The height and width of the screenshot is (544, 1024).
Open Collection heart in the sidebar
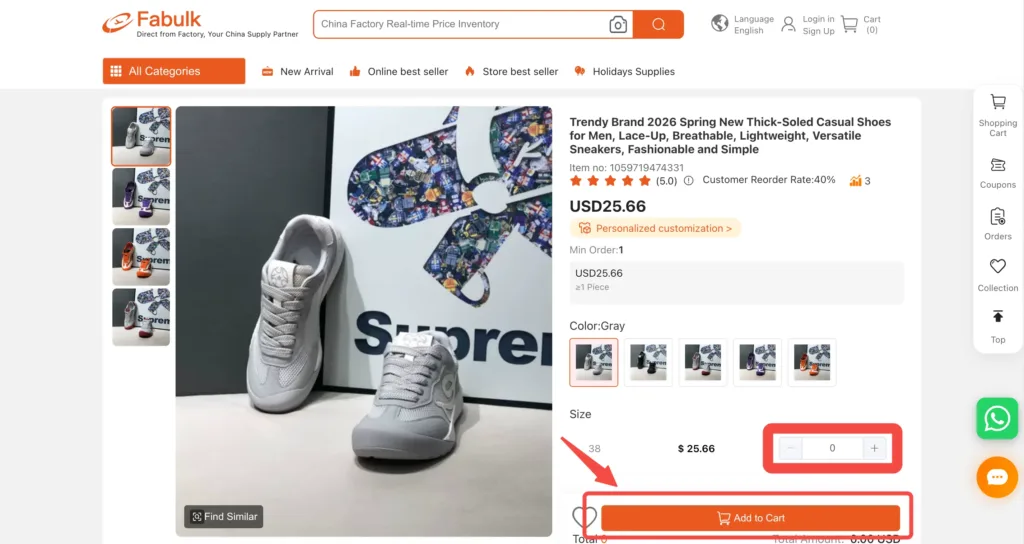pyautogui.click(x=997, y=275)
